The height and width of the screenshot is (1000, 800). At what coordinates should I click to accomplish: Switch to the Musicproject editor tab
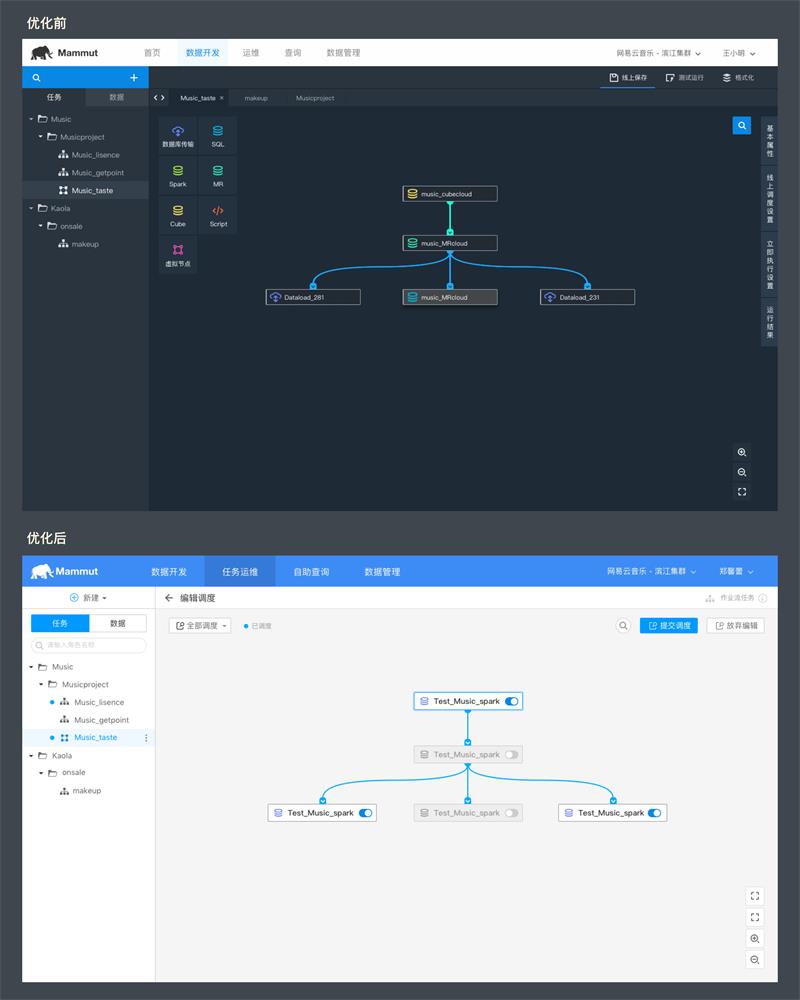pos(315,98)
